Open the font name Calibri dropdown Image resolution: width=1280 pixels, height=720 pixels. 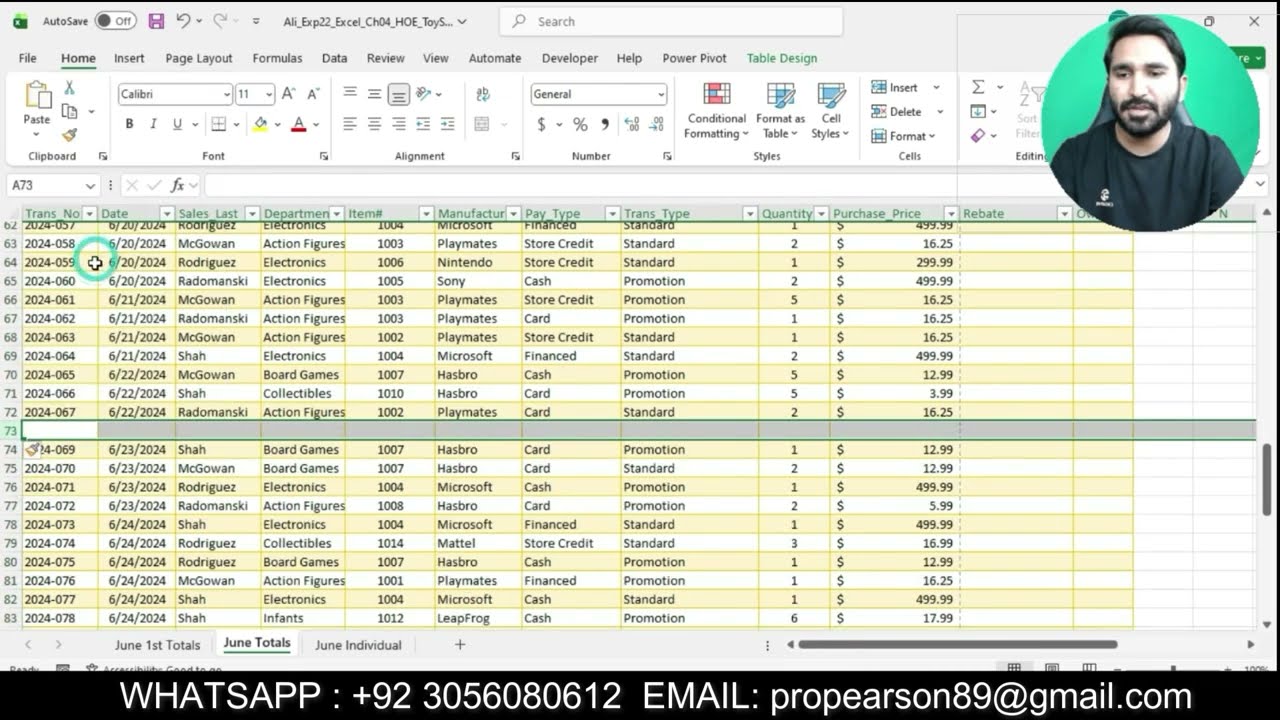227,94
